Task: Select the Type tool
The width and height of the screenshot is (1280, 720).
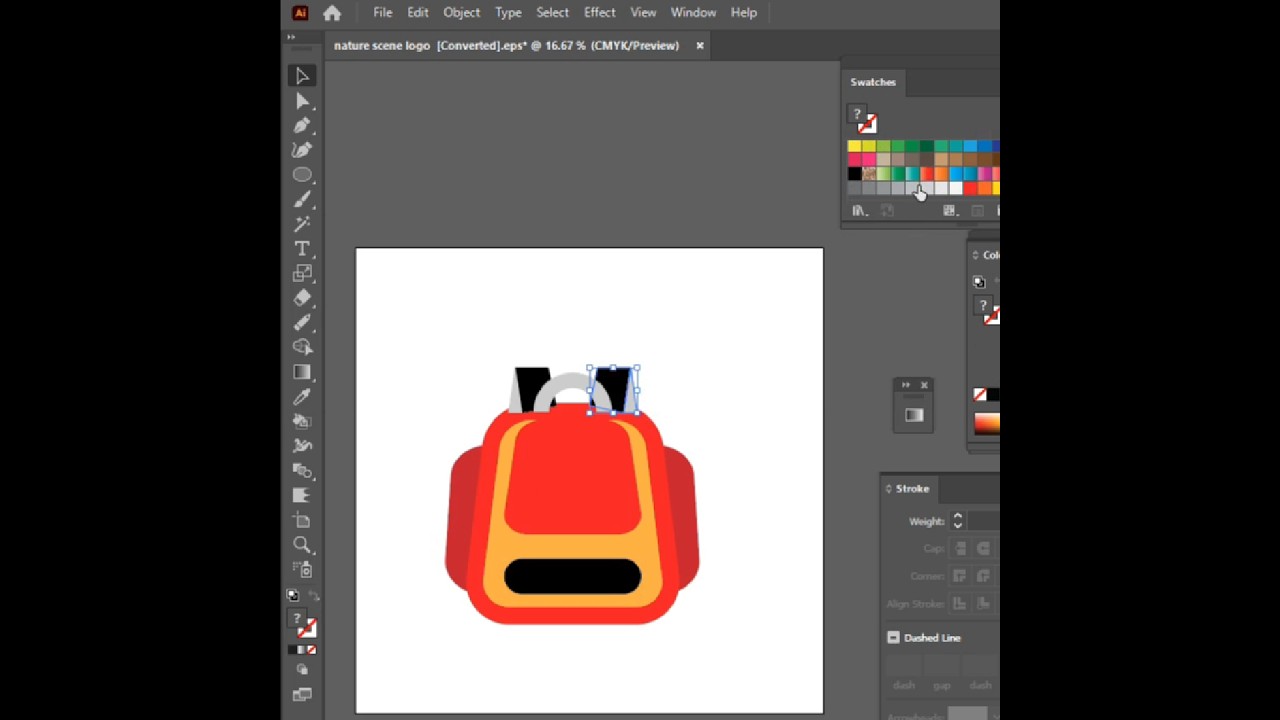Action: (x=302, y=249)
